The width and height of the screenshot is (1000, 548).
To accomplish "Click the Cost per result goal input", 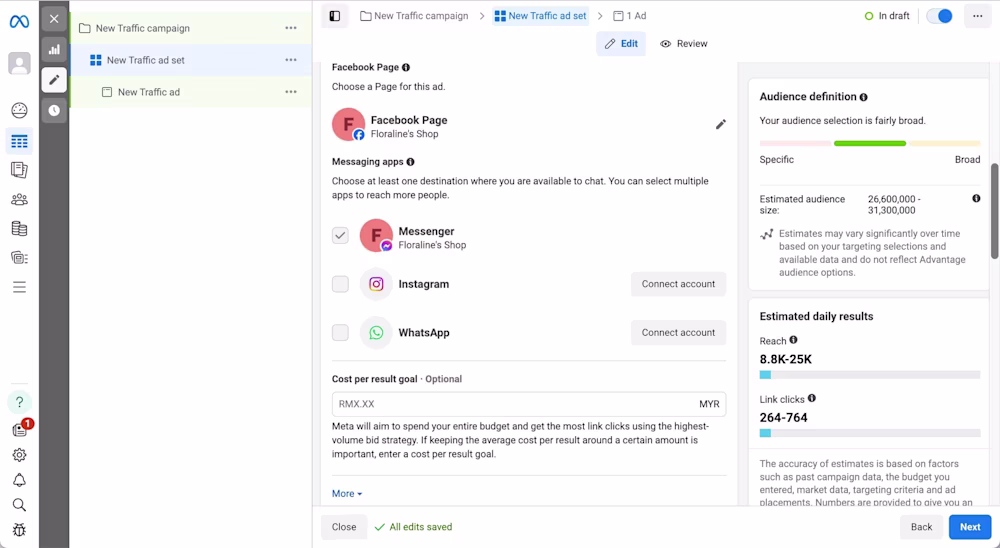I will tap(529, 404).
